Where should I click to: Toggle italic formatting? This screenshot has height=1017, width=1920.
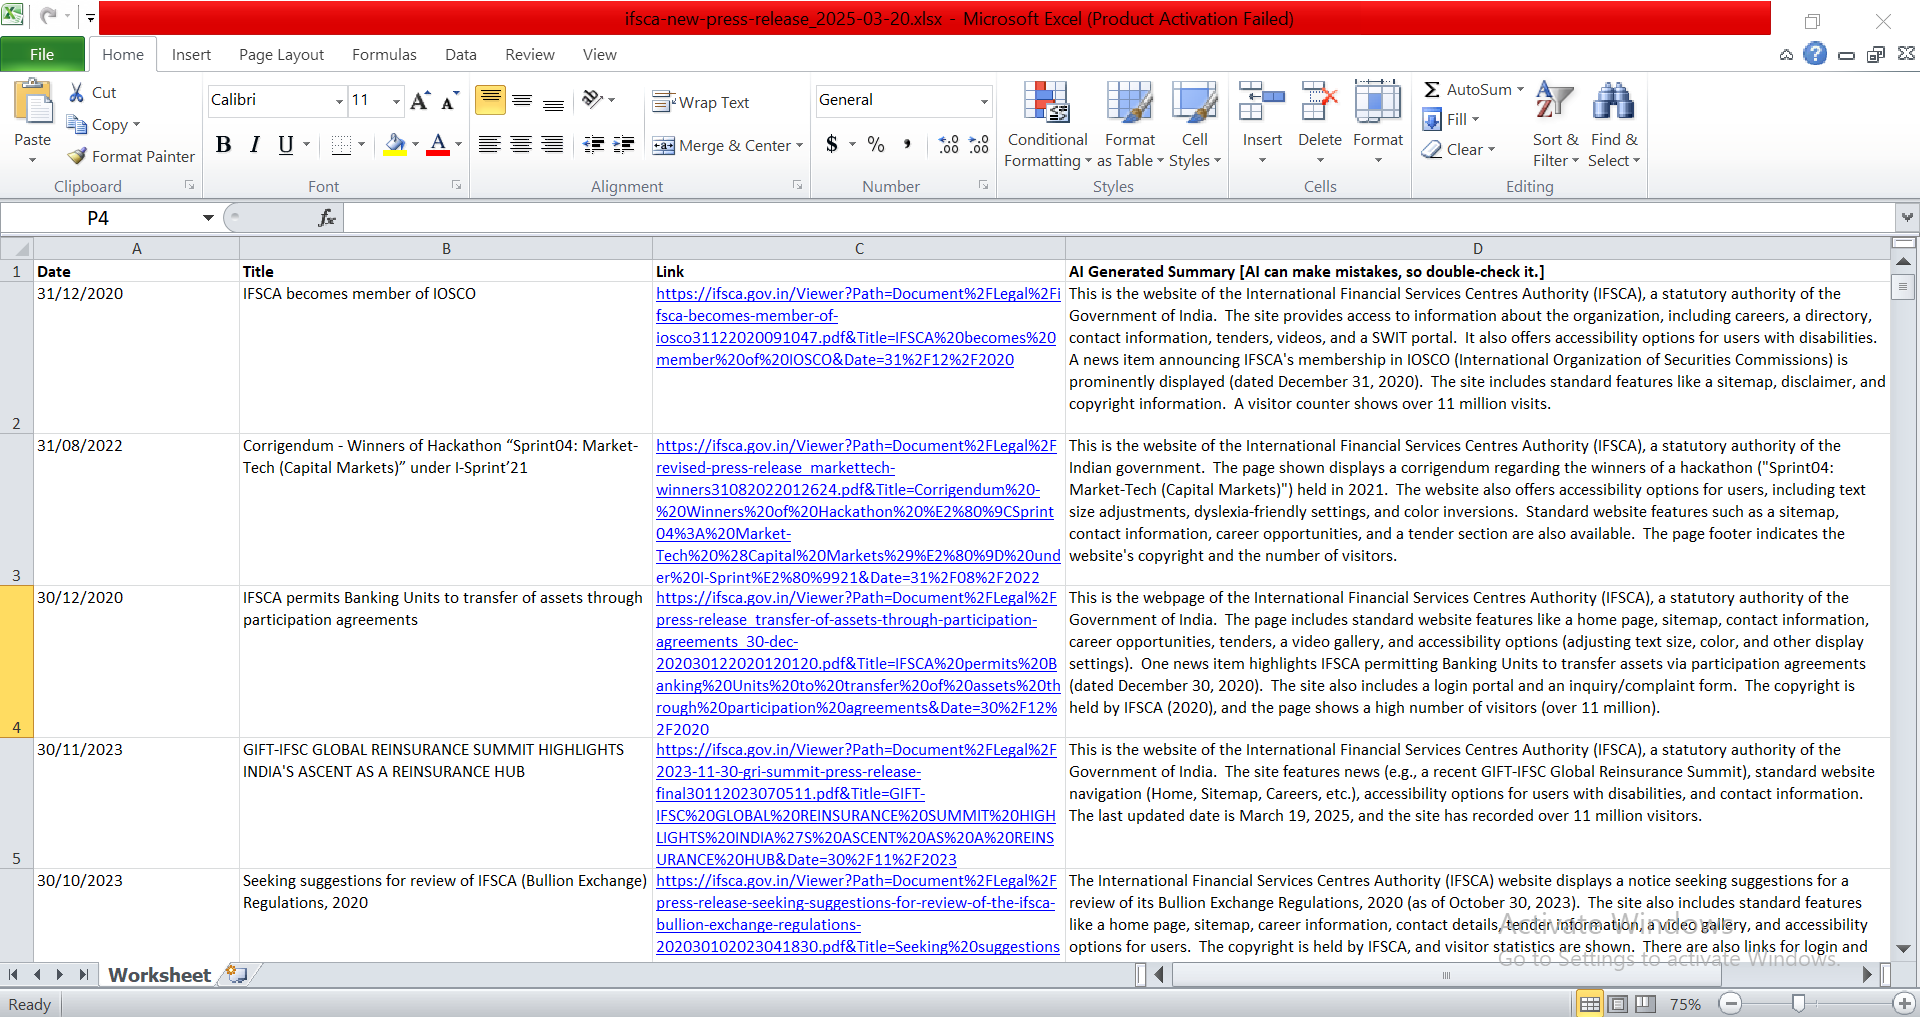255,145
